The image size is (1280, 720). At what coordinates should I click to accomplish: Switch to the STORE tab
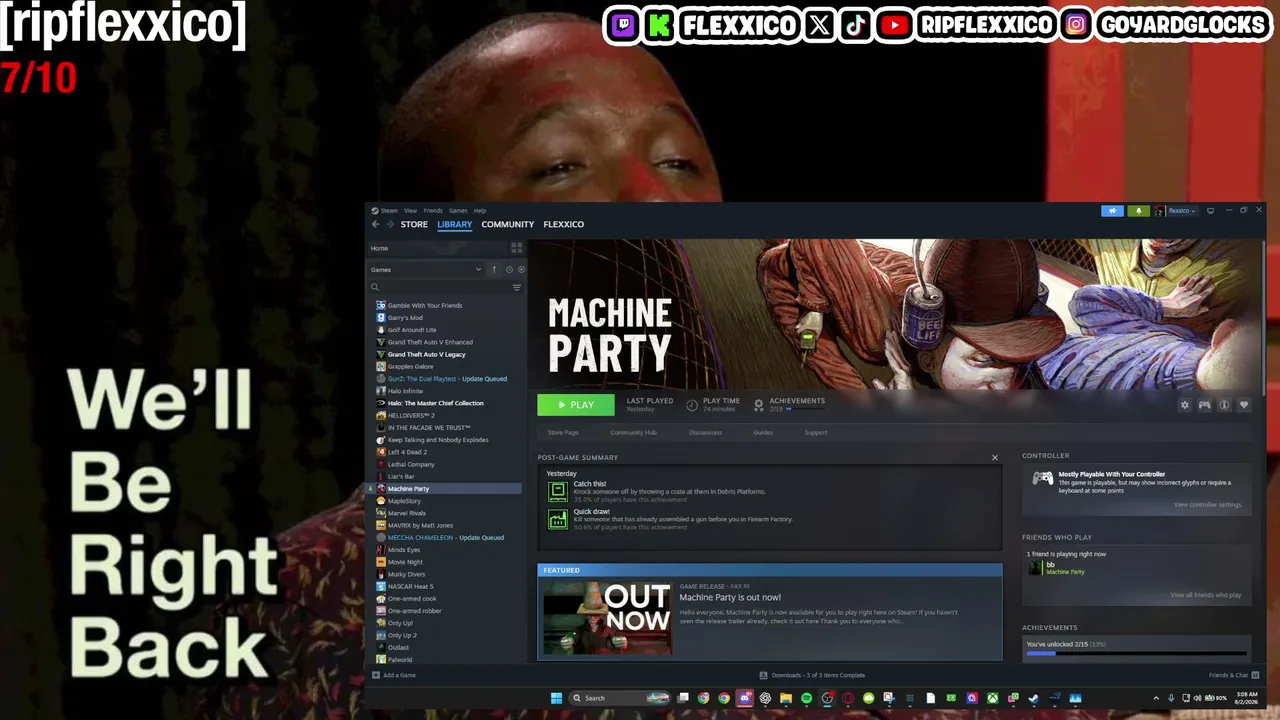pyautogui.click(x=414, y=224)
